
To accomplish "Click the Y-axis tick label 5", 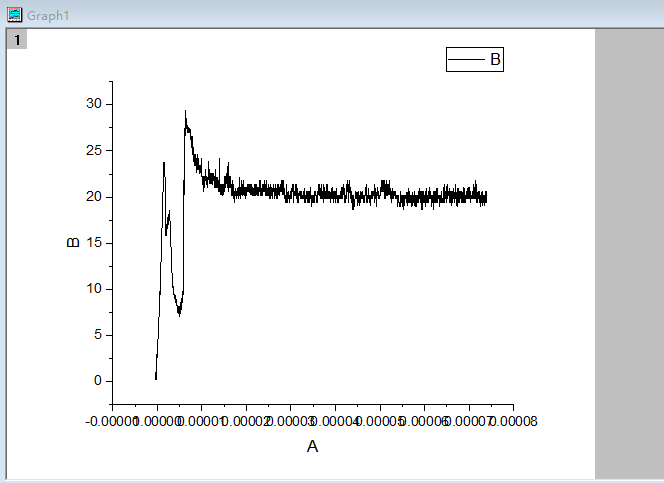I will (97, 335).
